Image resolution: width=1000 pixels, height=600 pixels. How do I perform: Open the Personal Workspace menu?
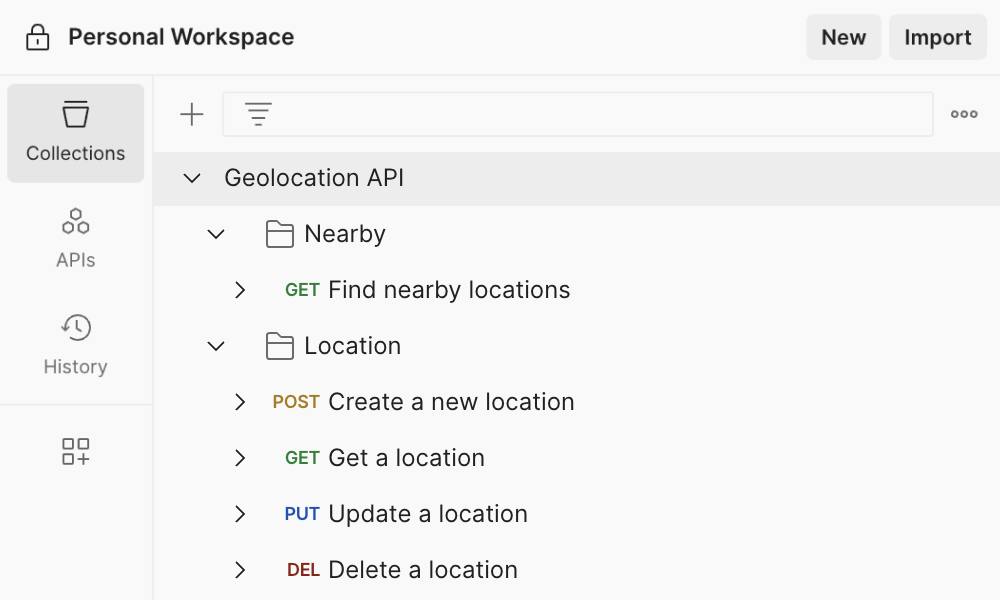pos(180,37)
